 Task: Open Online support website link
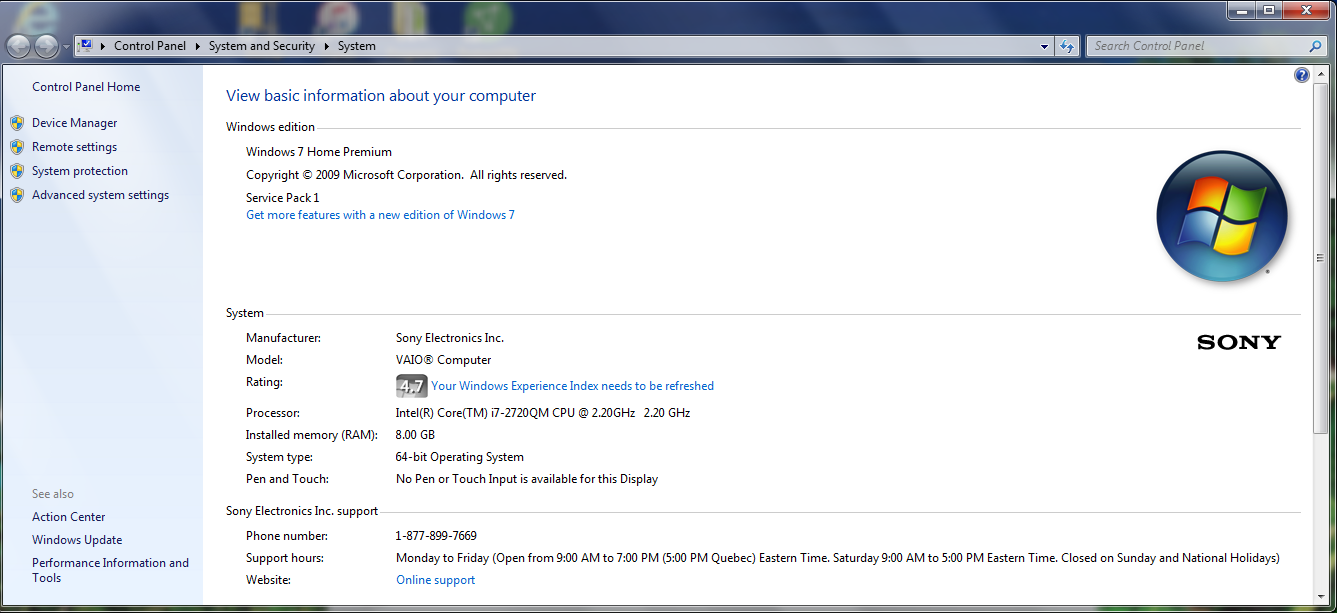pyautogui.click(x=436, y=580)
